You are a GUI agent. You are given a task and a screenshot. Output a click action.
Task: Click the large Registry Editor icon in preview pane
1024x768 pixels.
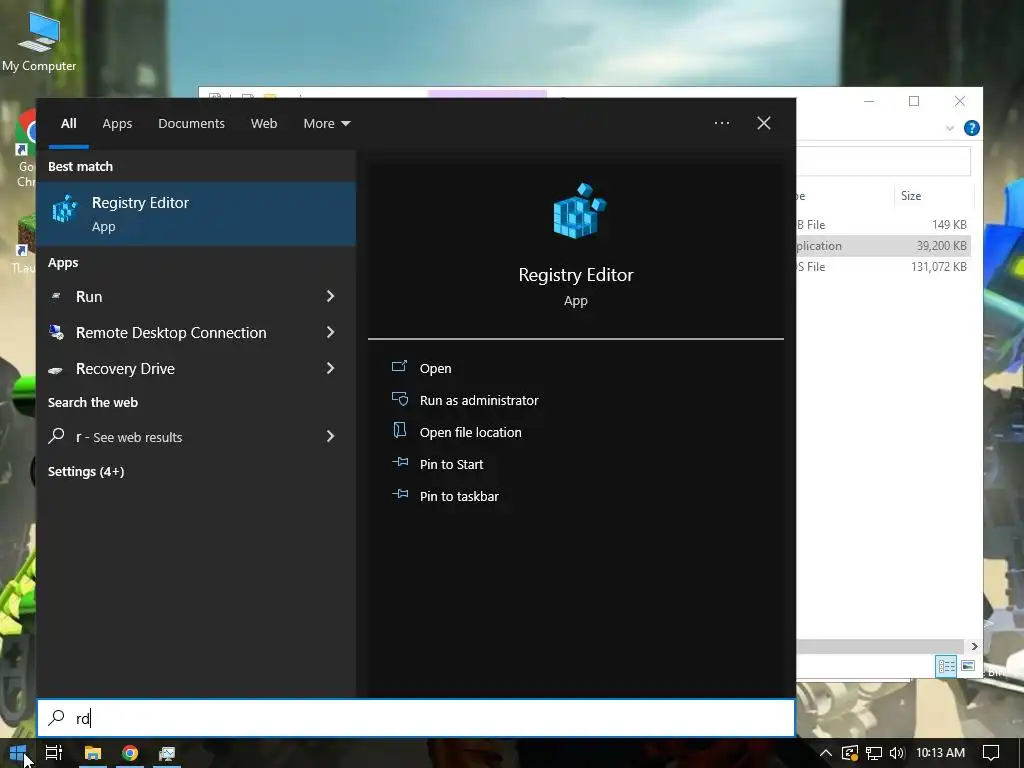[579, 210]
